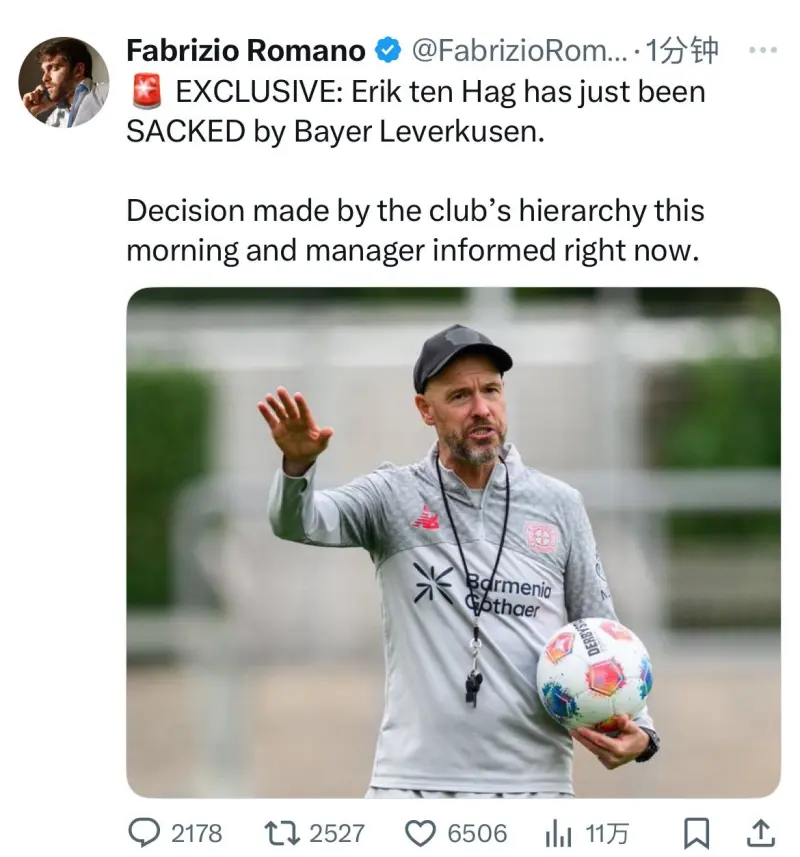
Task: Click the 2527 reposts count
Action: 336,833
